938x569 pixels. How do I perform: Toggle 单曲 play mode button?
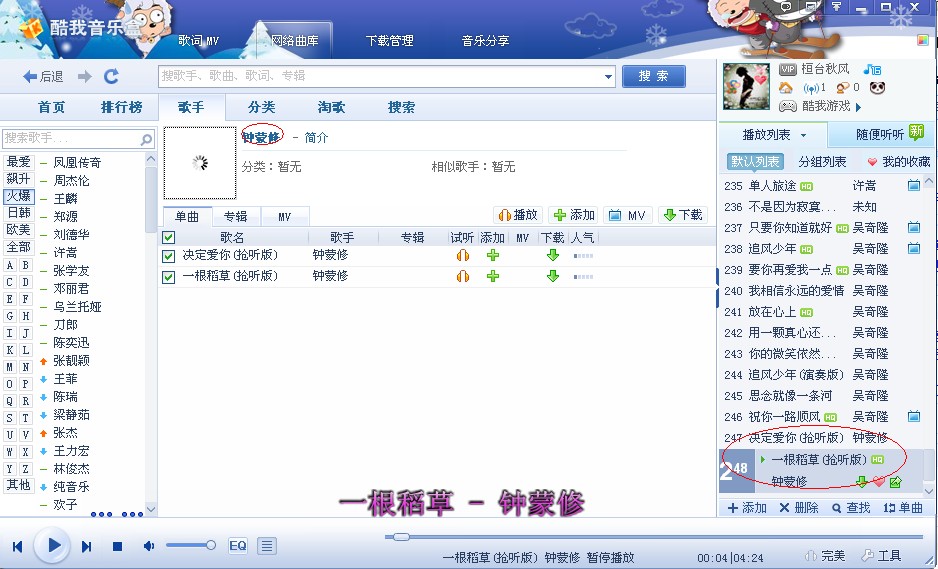click(x=903, y=508)
